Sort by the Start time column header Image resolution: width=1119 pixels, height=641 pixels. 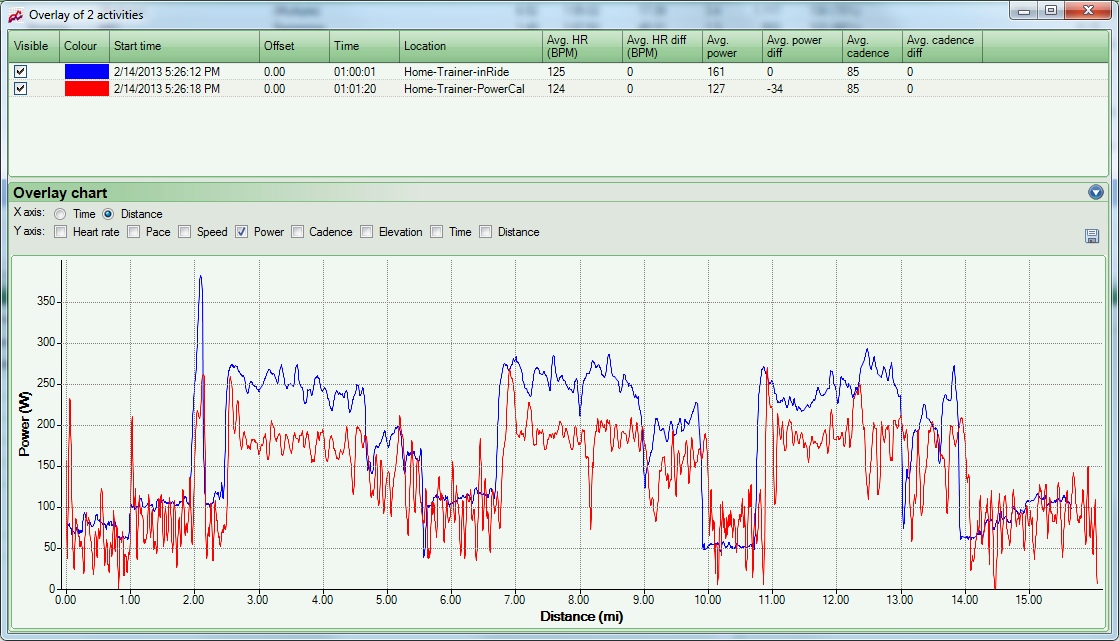point(184,46)
